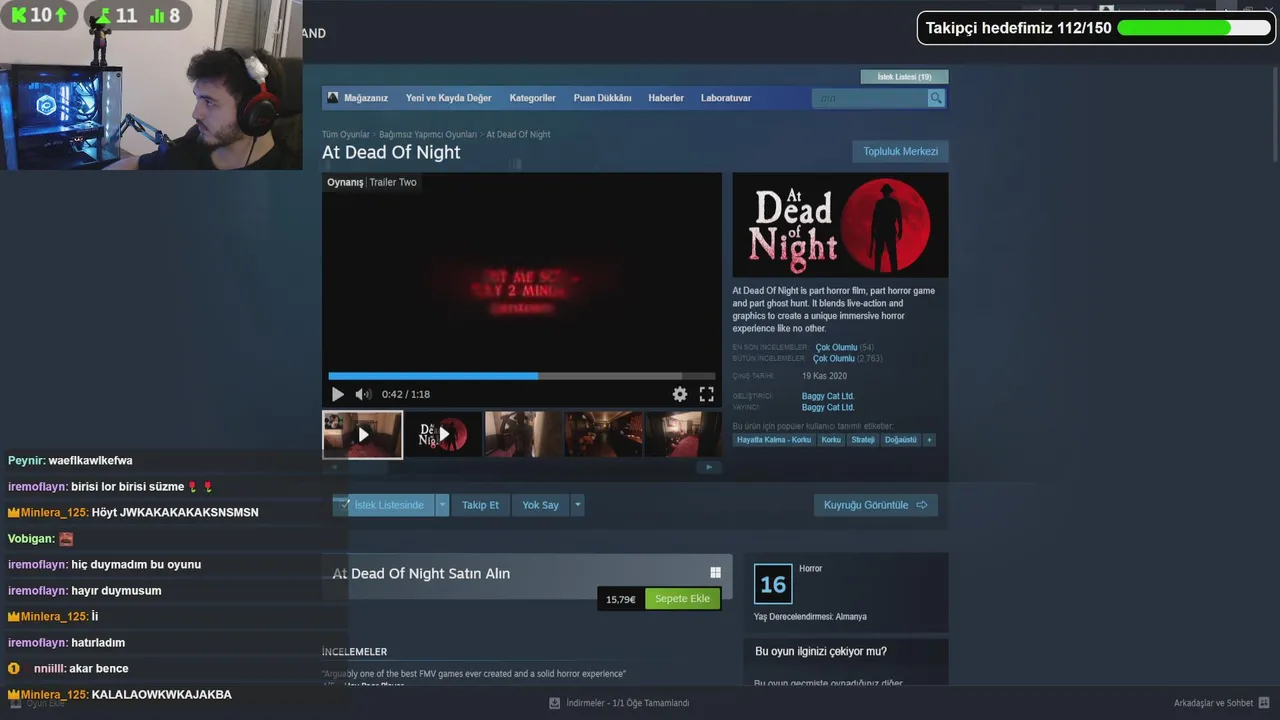Click 'Bu oyun ilginizi çekiyor mu?' heading
The width and height of the screenshot is (1280, 720).
(821, 652)
